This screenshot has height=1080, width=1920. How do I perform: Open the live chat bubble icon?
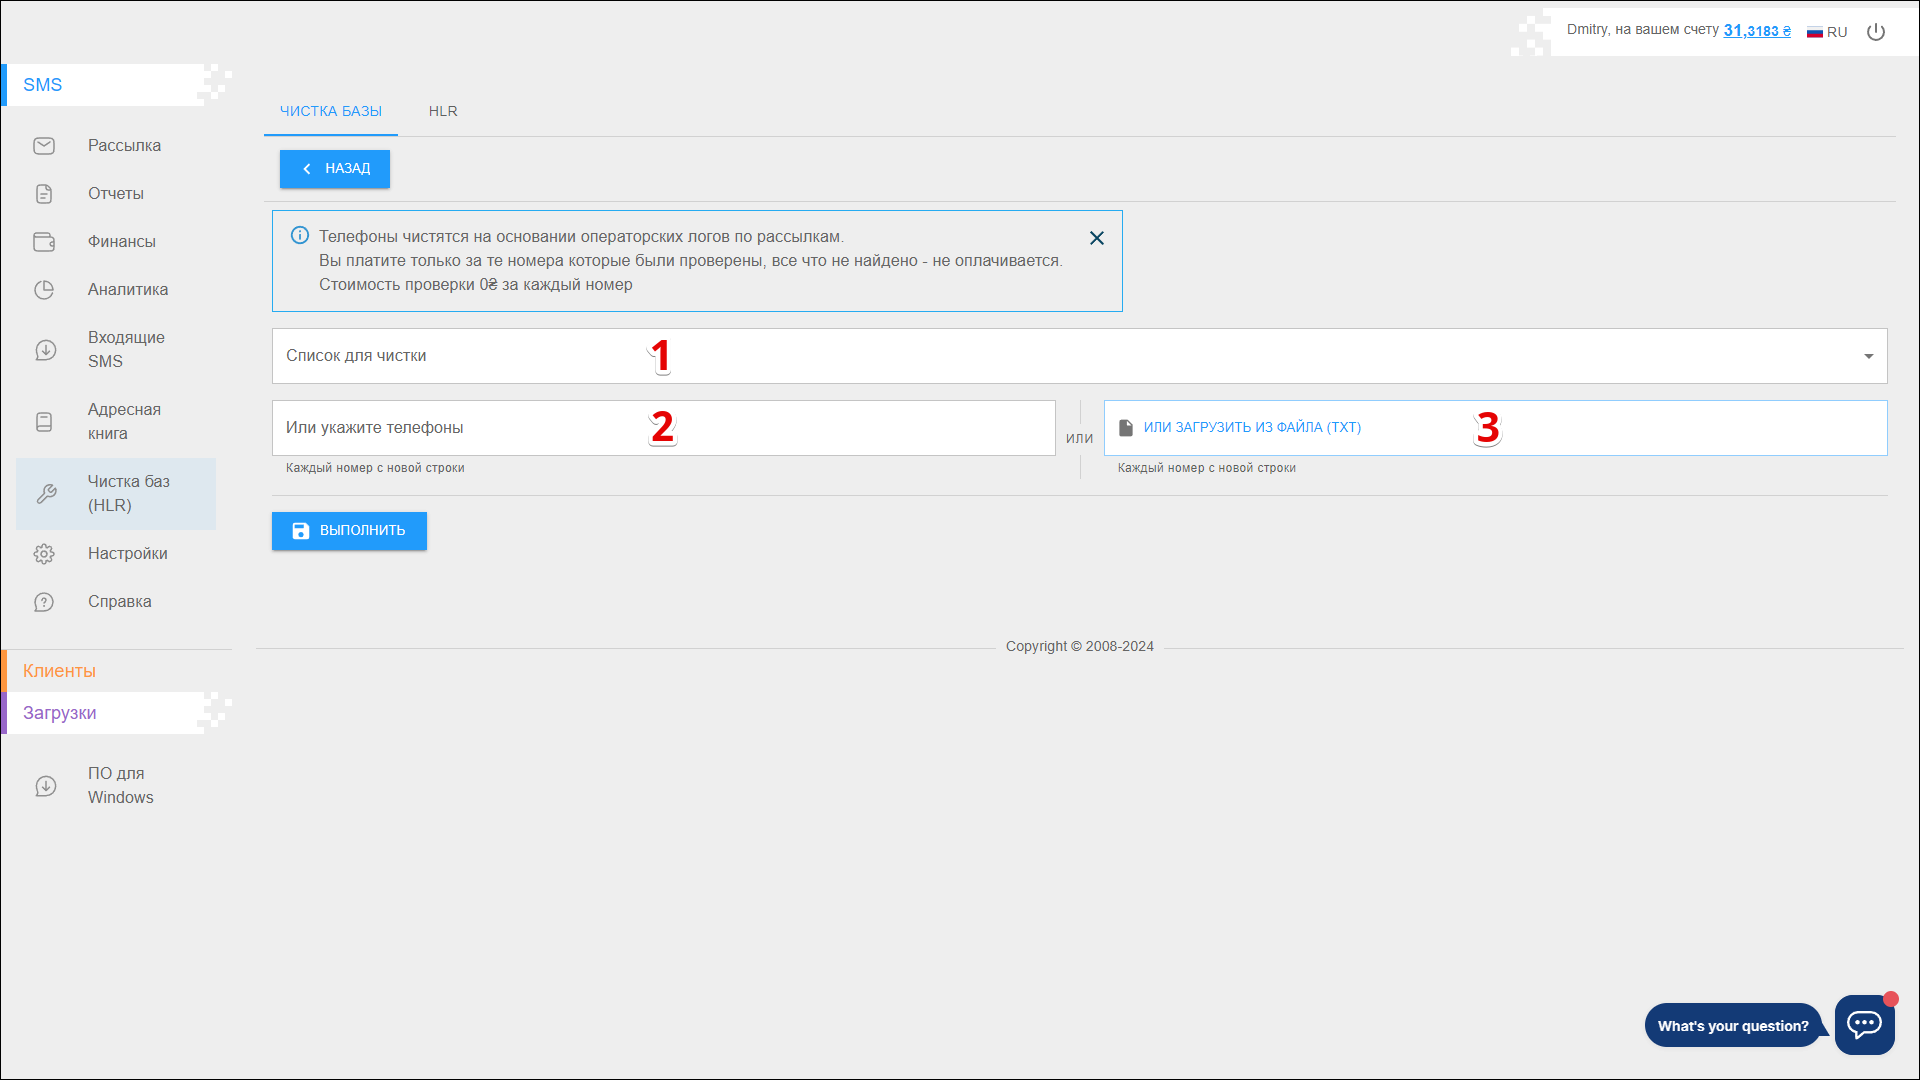coord(1864,1024)
